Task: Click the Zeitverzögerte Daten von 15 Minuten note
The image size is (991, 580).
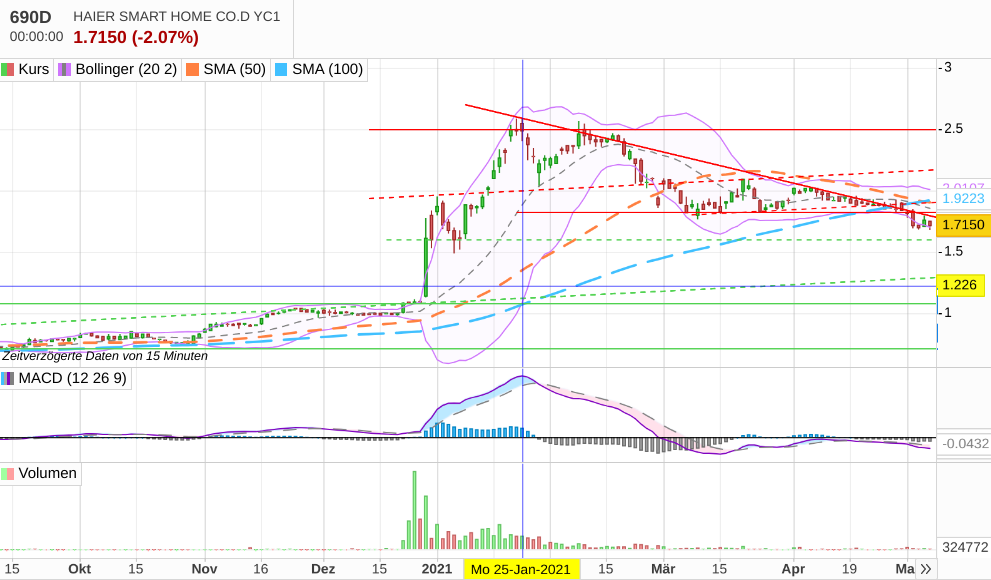Action: 105,356
